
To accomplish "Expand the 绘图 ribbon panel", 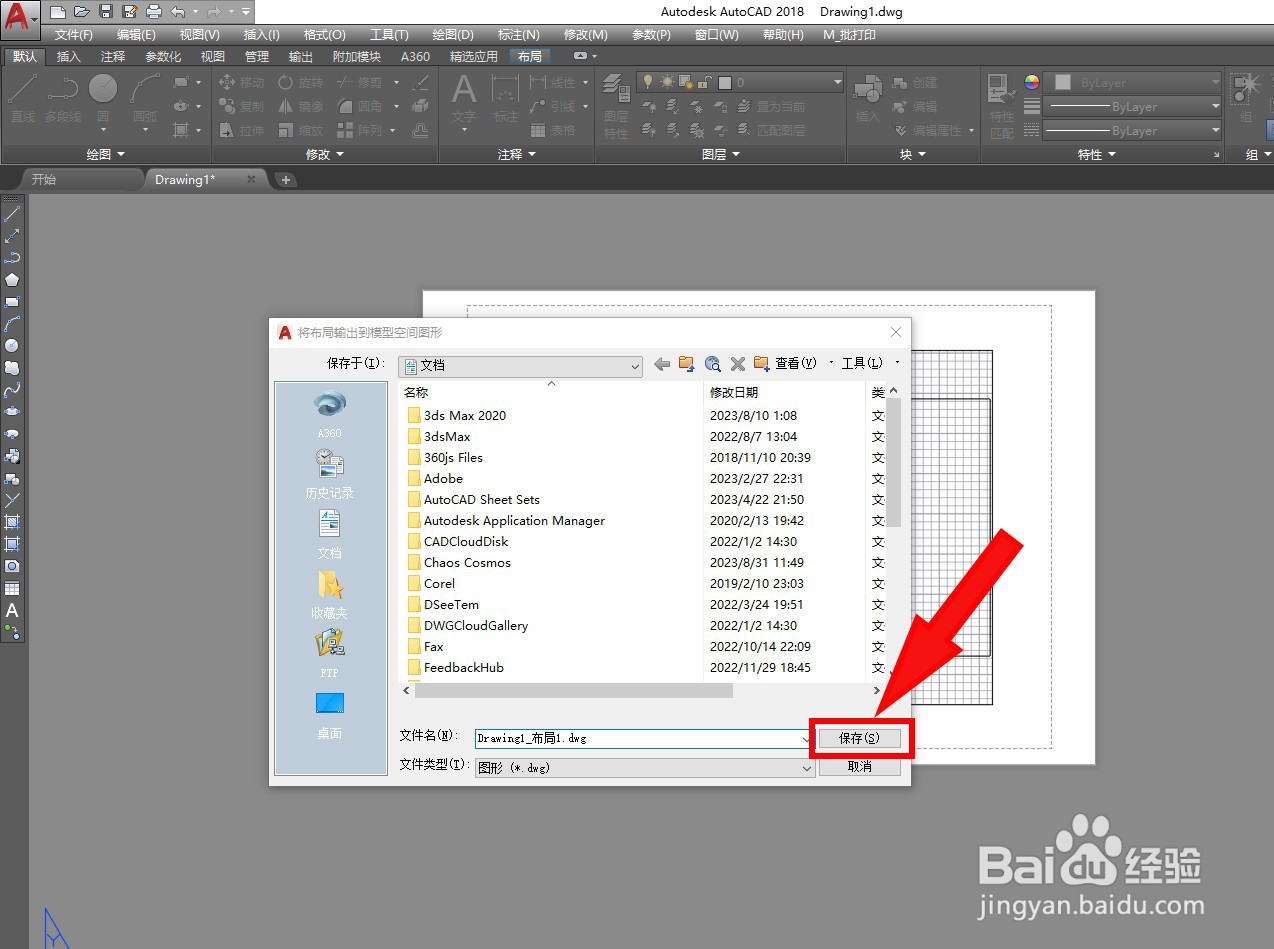I will pyautogui.click(x=106, y=154).
